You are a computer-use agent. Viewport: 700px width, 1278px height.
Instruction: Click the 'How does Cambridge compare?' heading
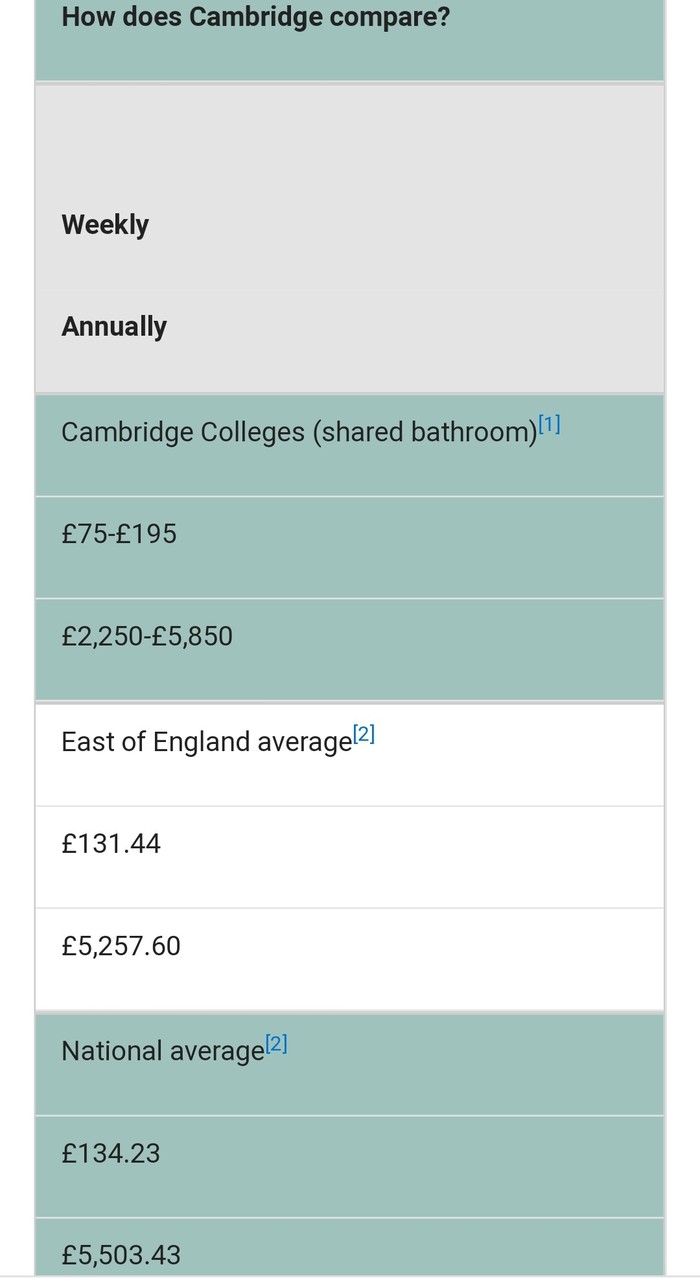tap(255, 17)
